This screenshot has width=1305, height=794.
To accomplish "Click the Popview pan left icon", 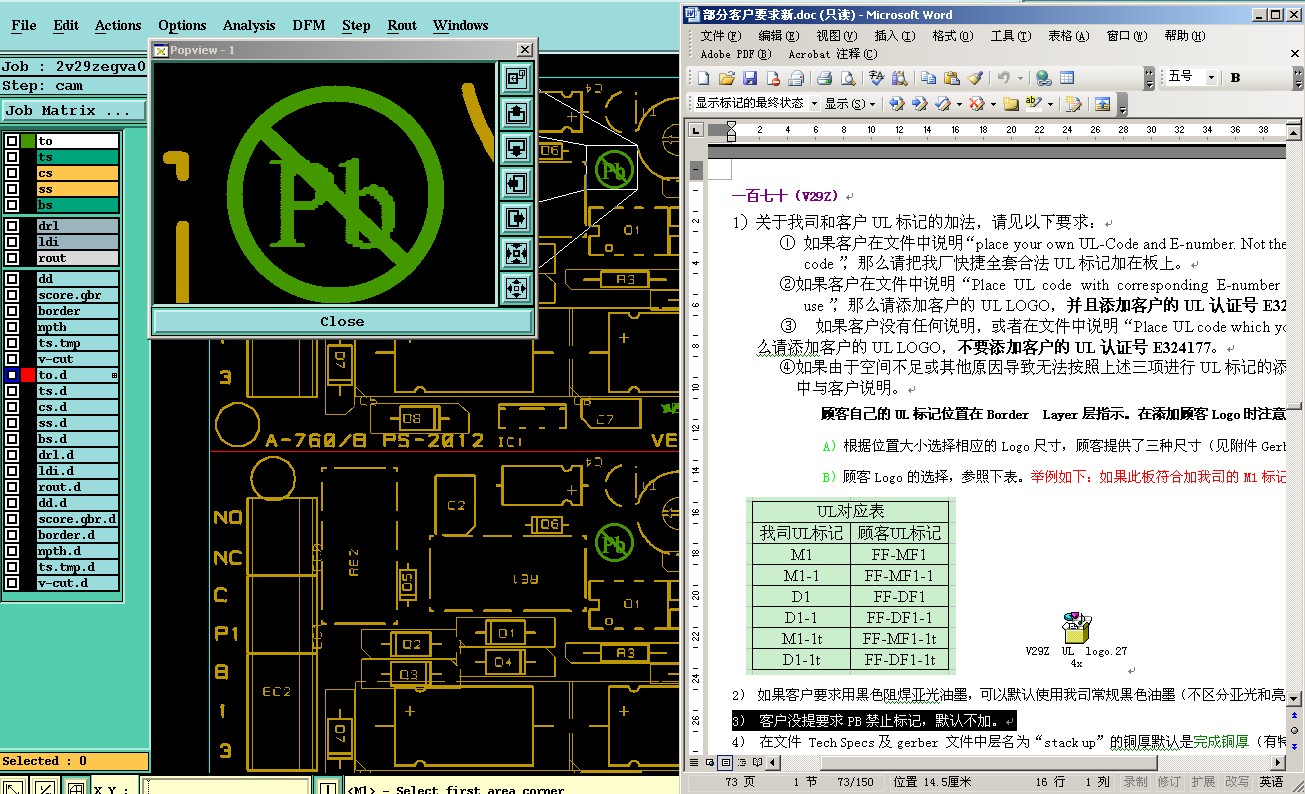I will pos(516,183).
